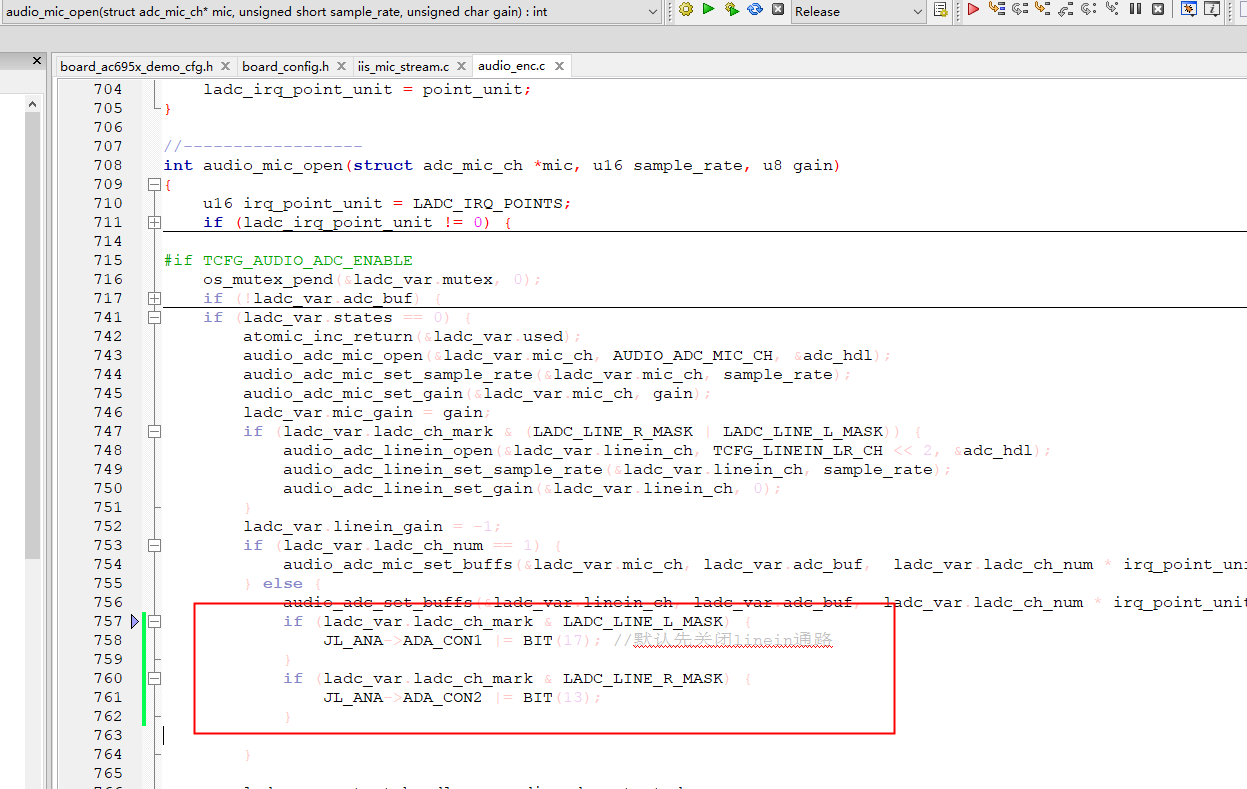Image resolution: width=1247 pixels, height=789 pixels.
Task: Close the left side panel
Action: pyautogui.click(x=37, y=61)
